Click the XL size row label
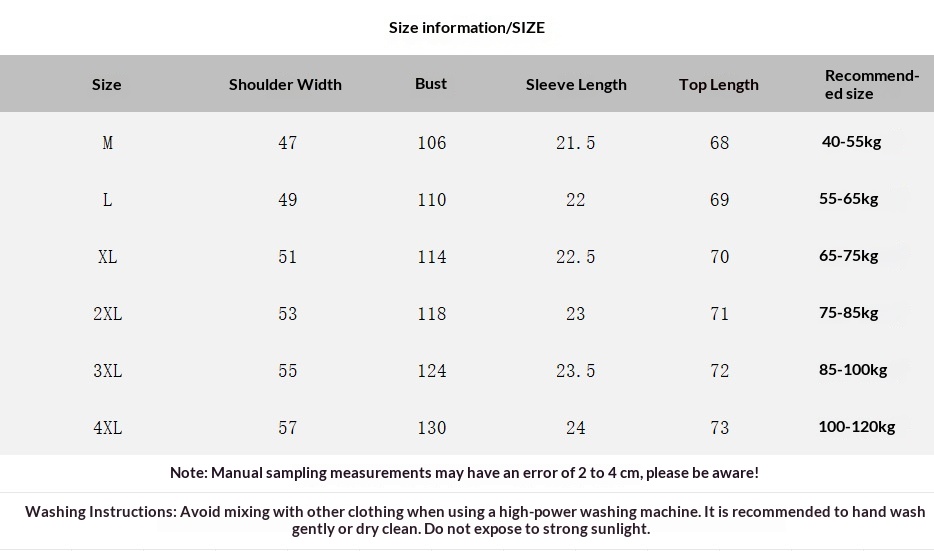The image size is (934, 551). [x=107, y=257]
